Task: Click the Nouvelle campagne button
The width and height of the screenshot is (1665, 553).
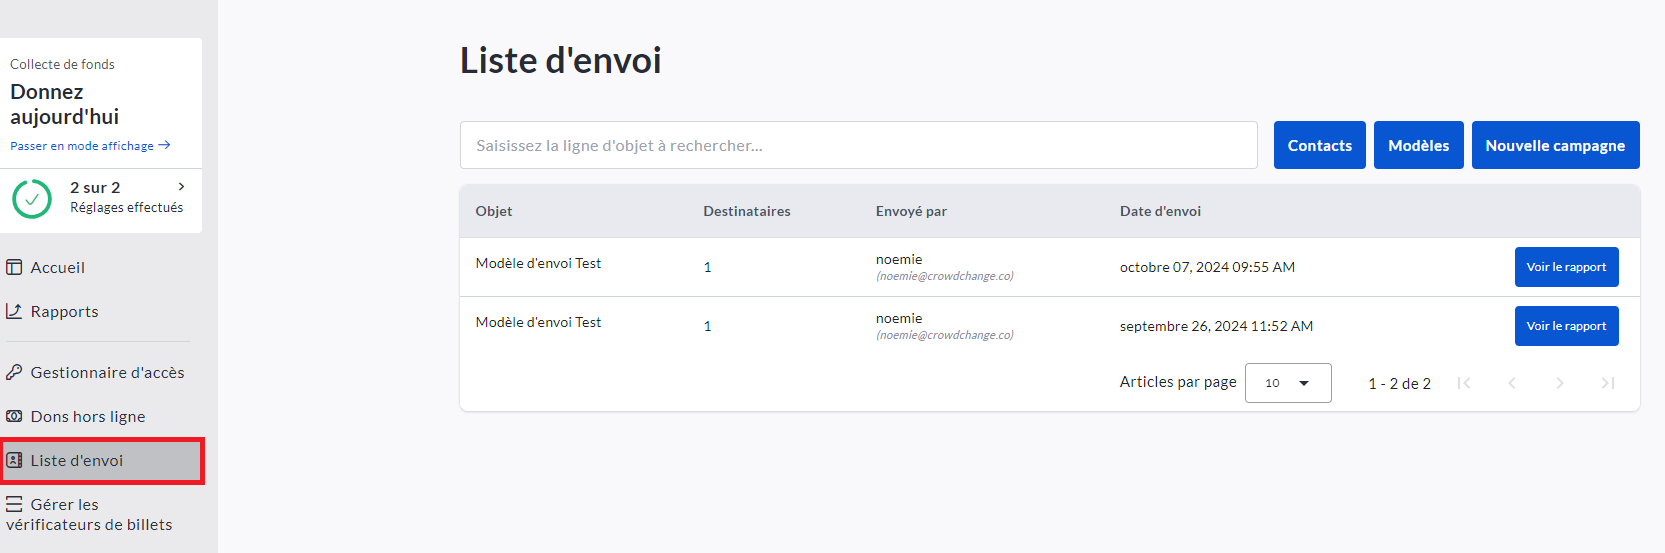Action: pos(1555,145)
